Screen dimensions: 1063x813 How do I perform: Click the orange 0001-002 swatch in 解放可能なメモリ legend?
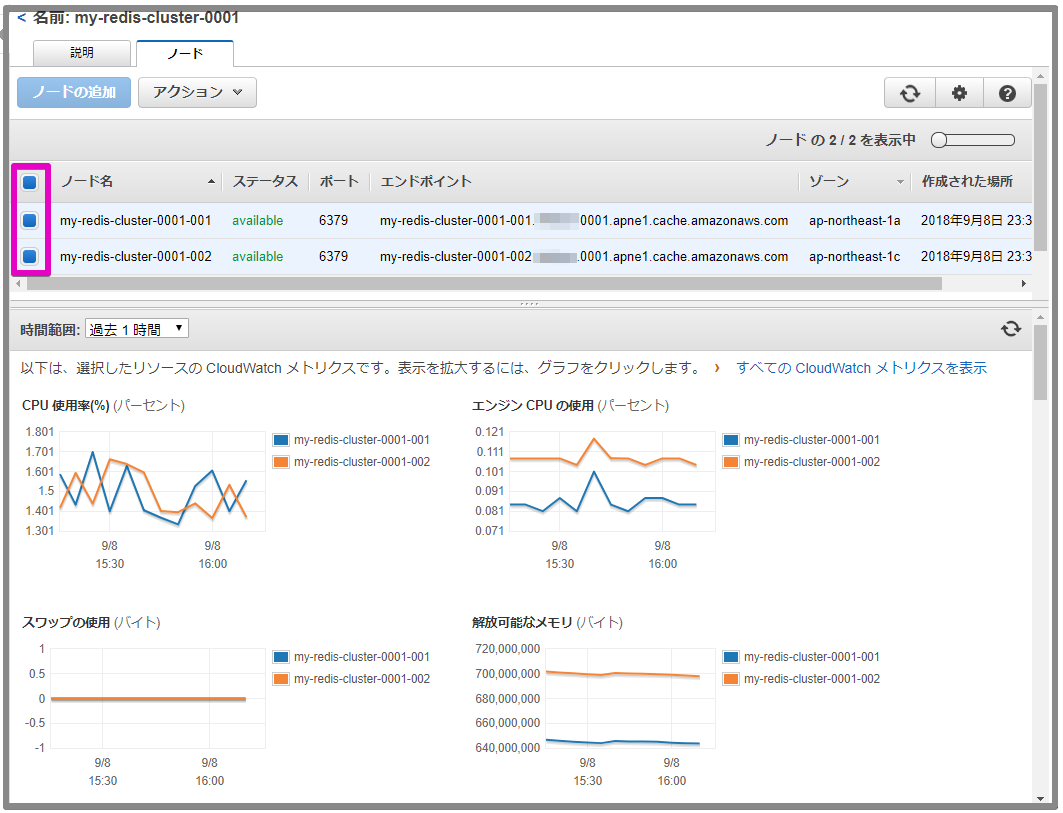(731, 679)
